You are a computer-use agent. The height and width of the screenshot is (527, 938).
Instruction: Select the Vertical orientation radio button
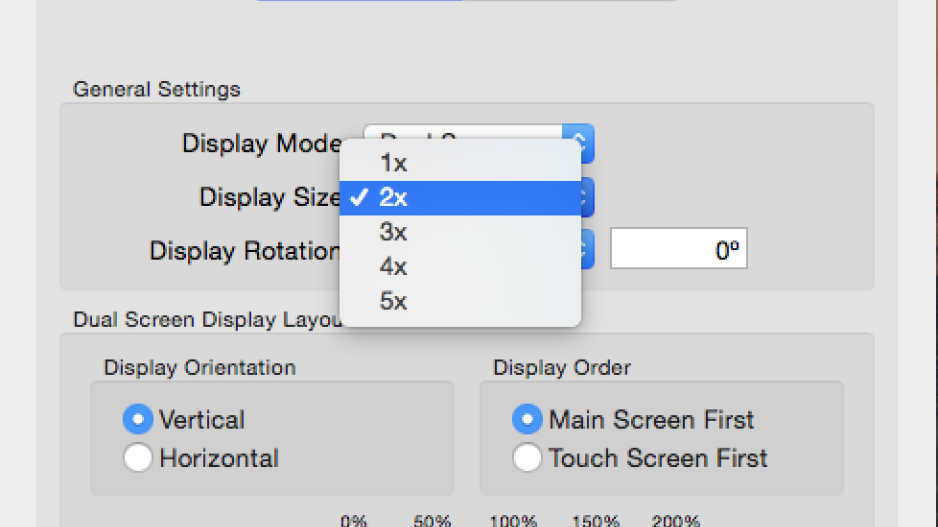click(138, 419)
